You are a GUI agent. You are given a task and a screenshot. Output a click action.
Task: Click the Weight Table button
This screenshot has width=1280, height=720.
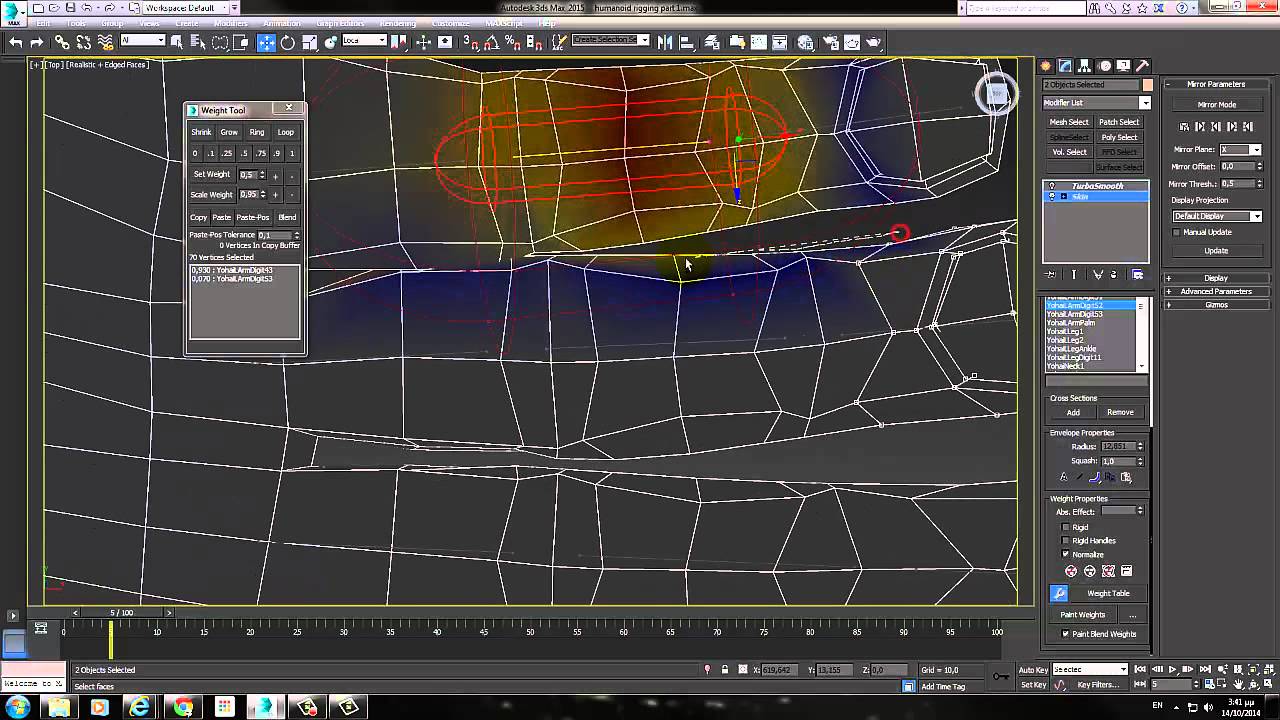[1108, 593]
